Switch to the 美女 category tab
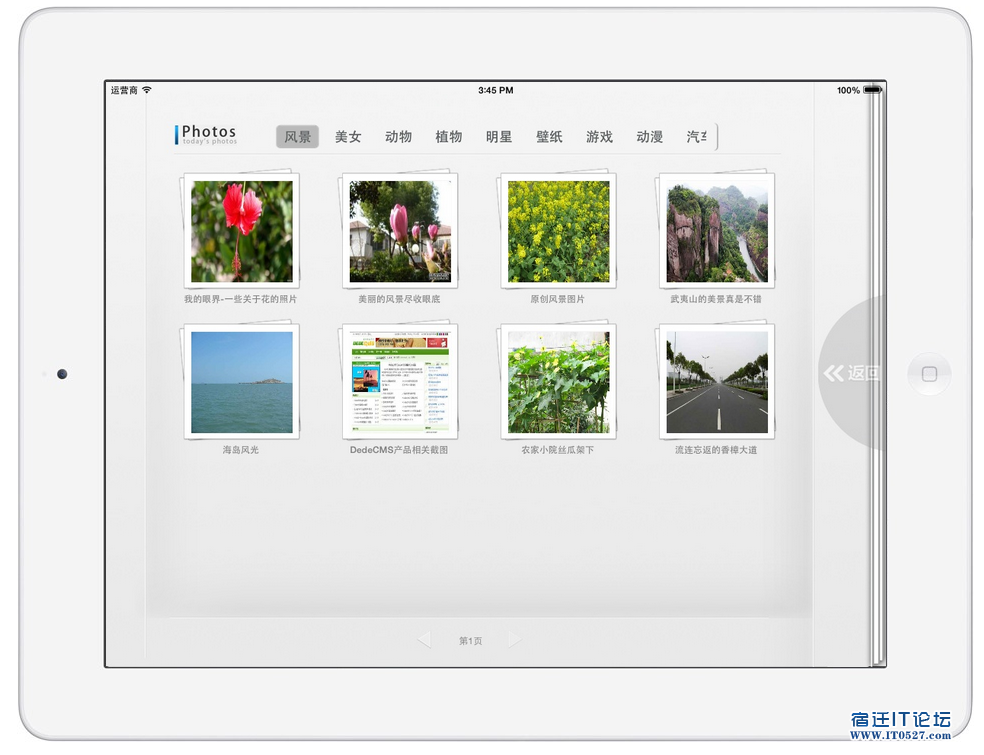This screenshot has height=755, width=984. [x=348, y=137]
